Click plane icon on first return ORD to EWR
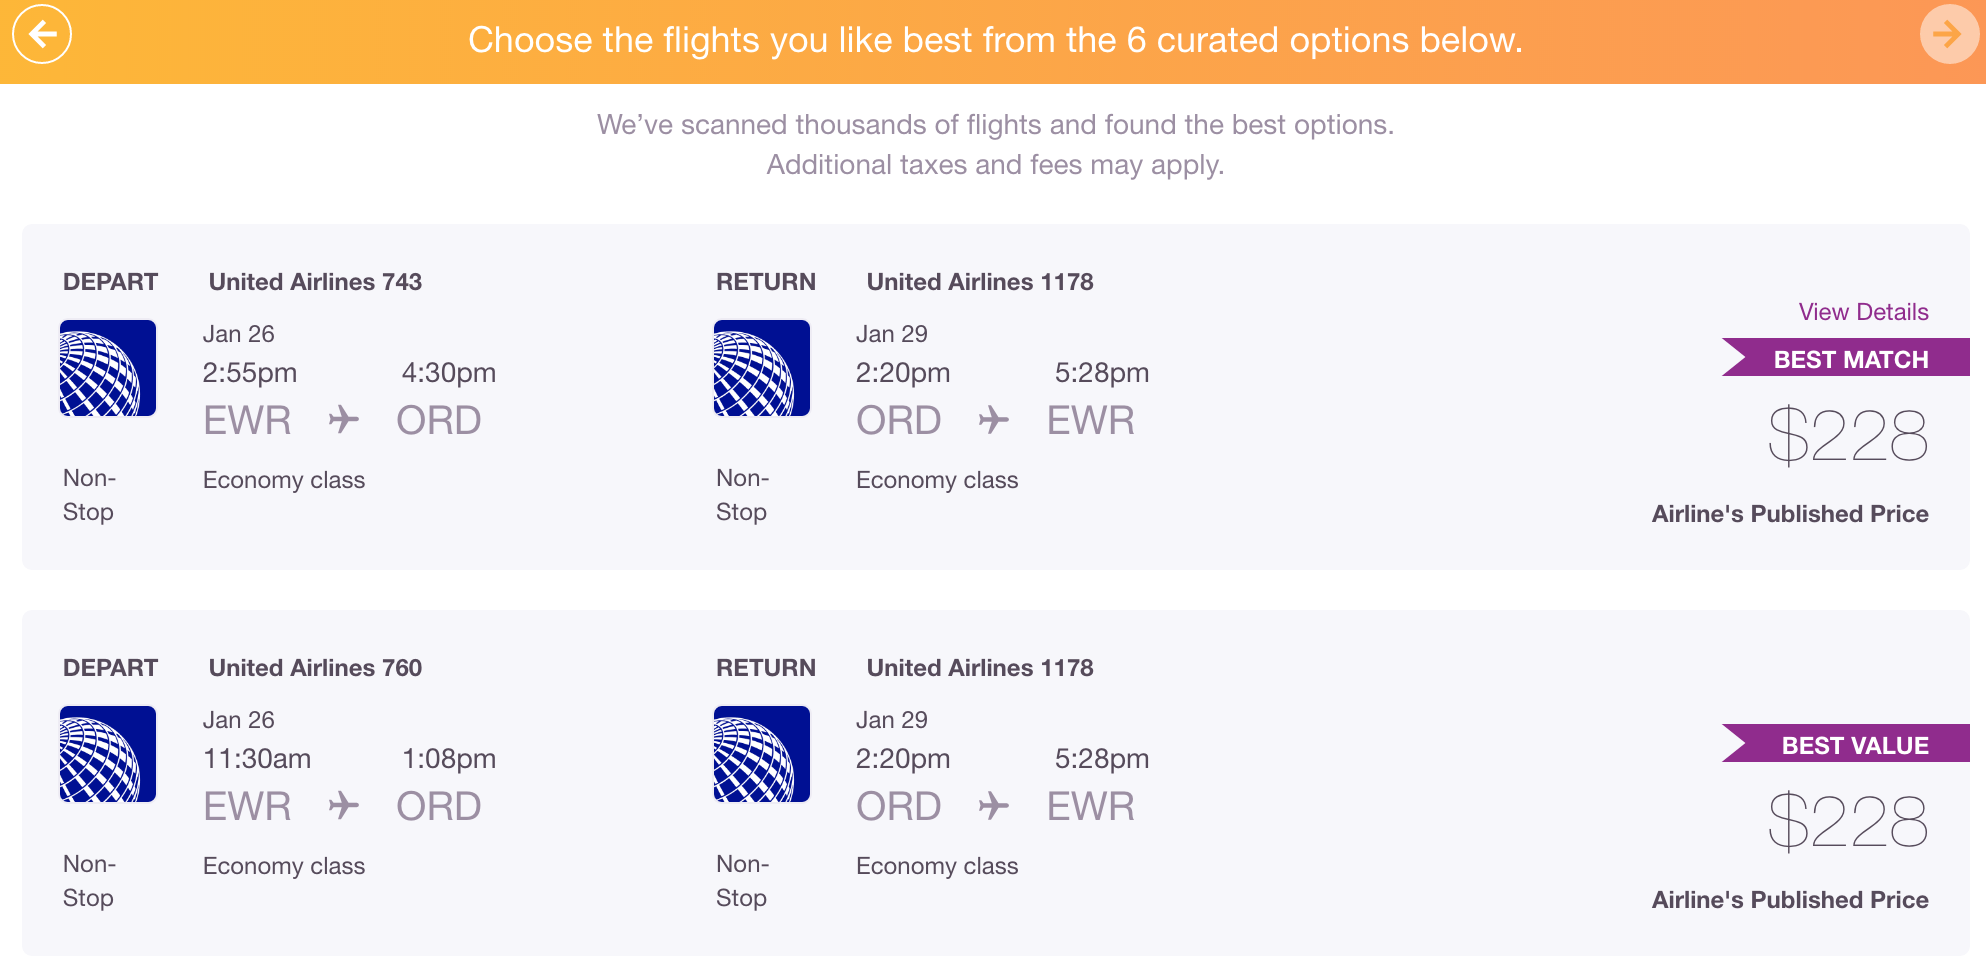The height and width of the screenshot is (972, 1986). (x=994, y=420)
